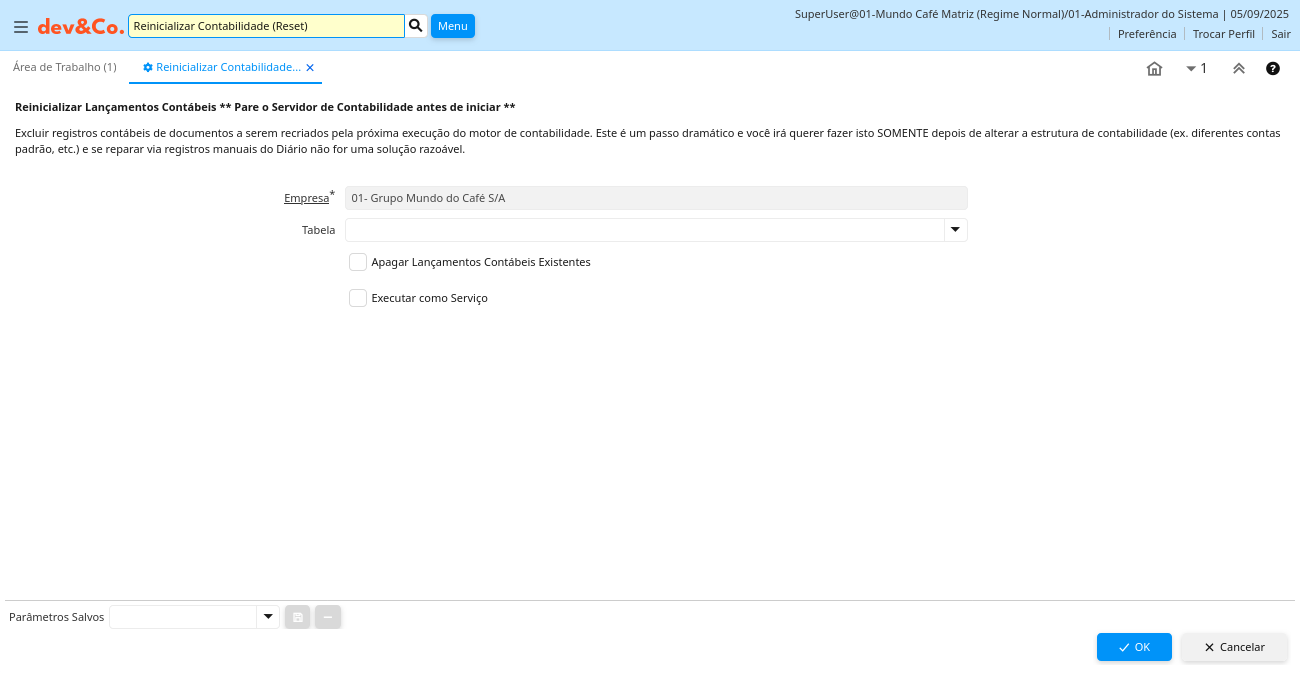Viewport: 1300px width, 674px height.
Task: Collapse the header using double chevron icon
Action: tap(1239, 69)
